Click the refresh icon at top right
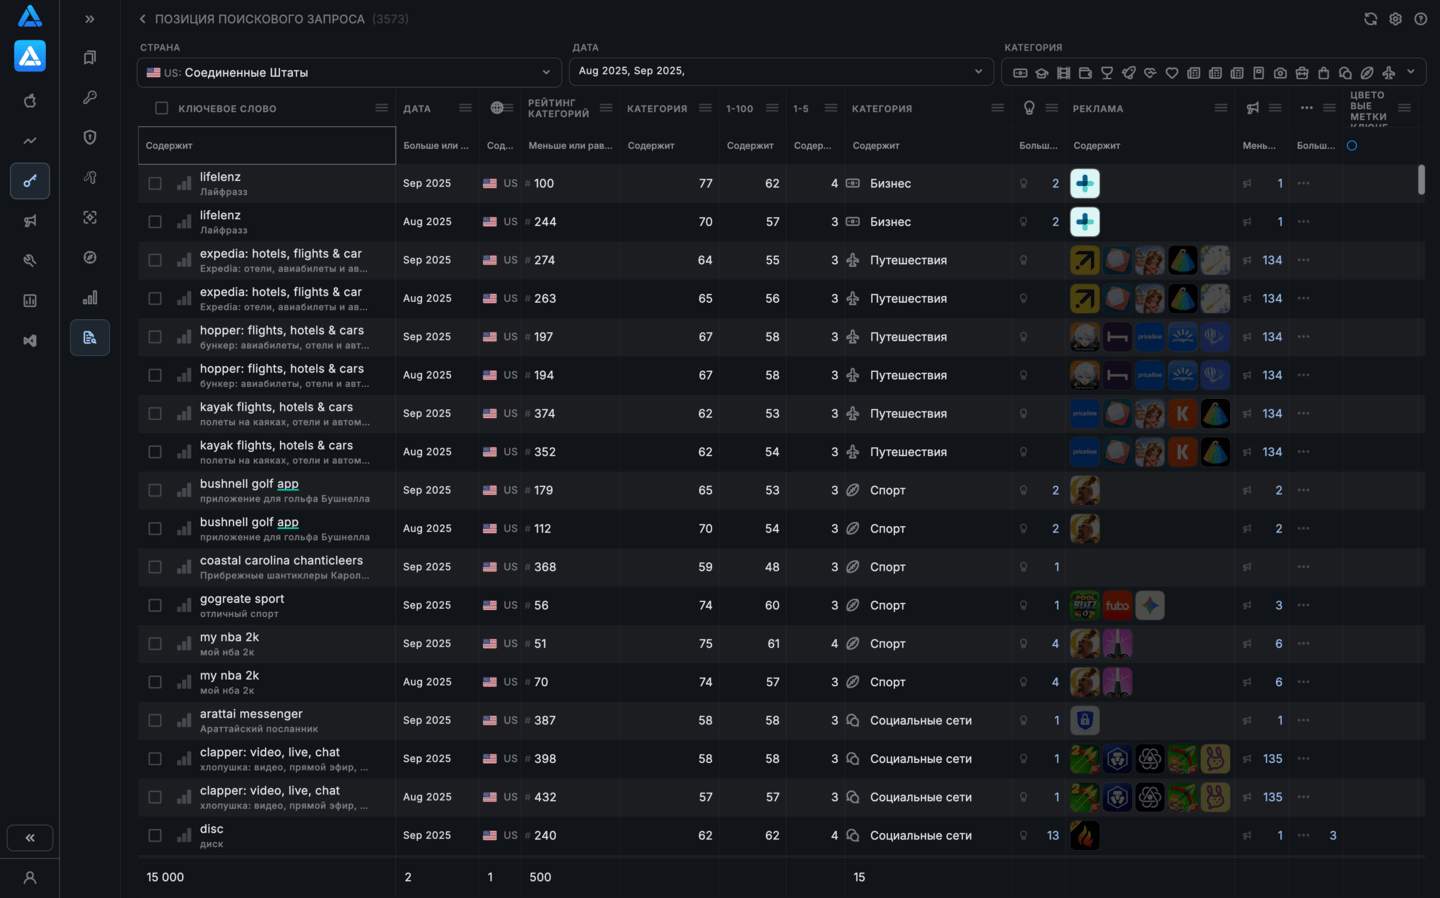Viewport: 1440px width, 898px height. (1370, 19)
